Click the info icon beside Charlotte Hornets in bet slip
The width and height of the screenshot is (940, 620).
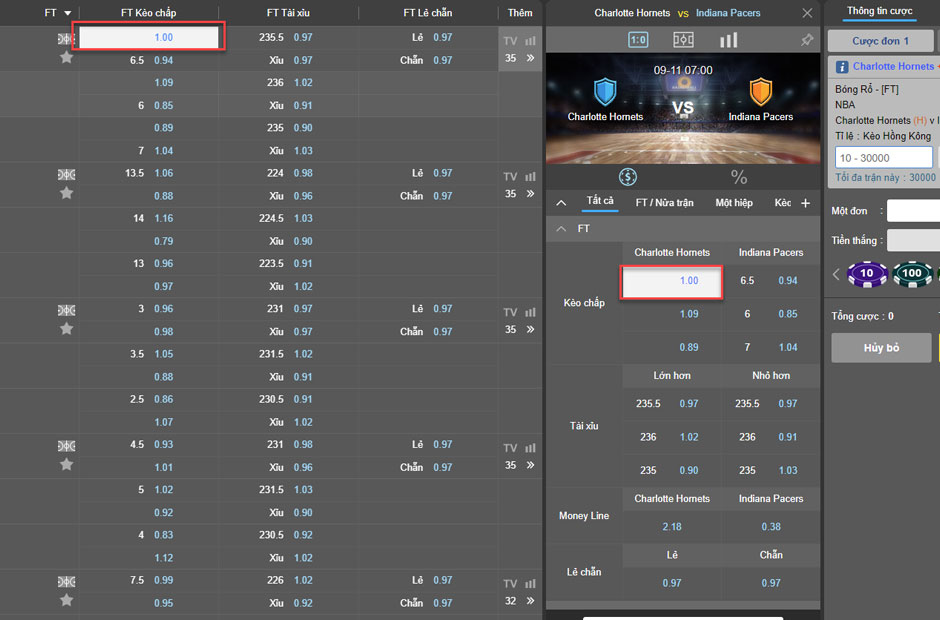[x=842, y=67]
